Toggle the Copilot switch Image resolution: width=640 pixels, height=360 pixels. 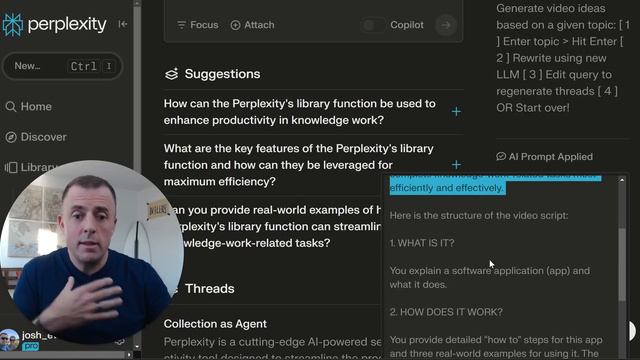[373, 25]
